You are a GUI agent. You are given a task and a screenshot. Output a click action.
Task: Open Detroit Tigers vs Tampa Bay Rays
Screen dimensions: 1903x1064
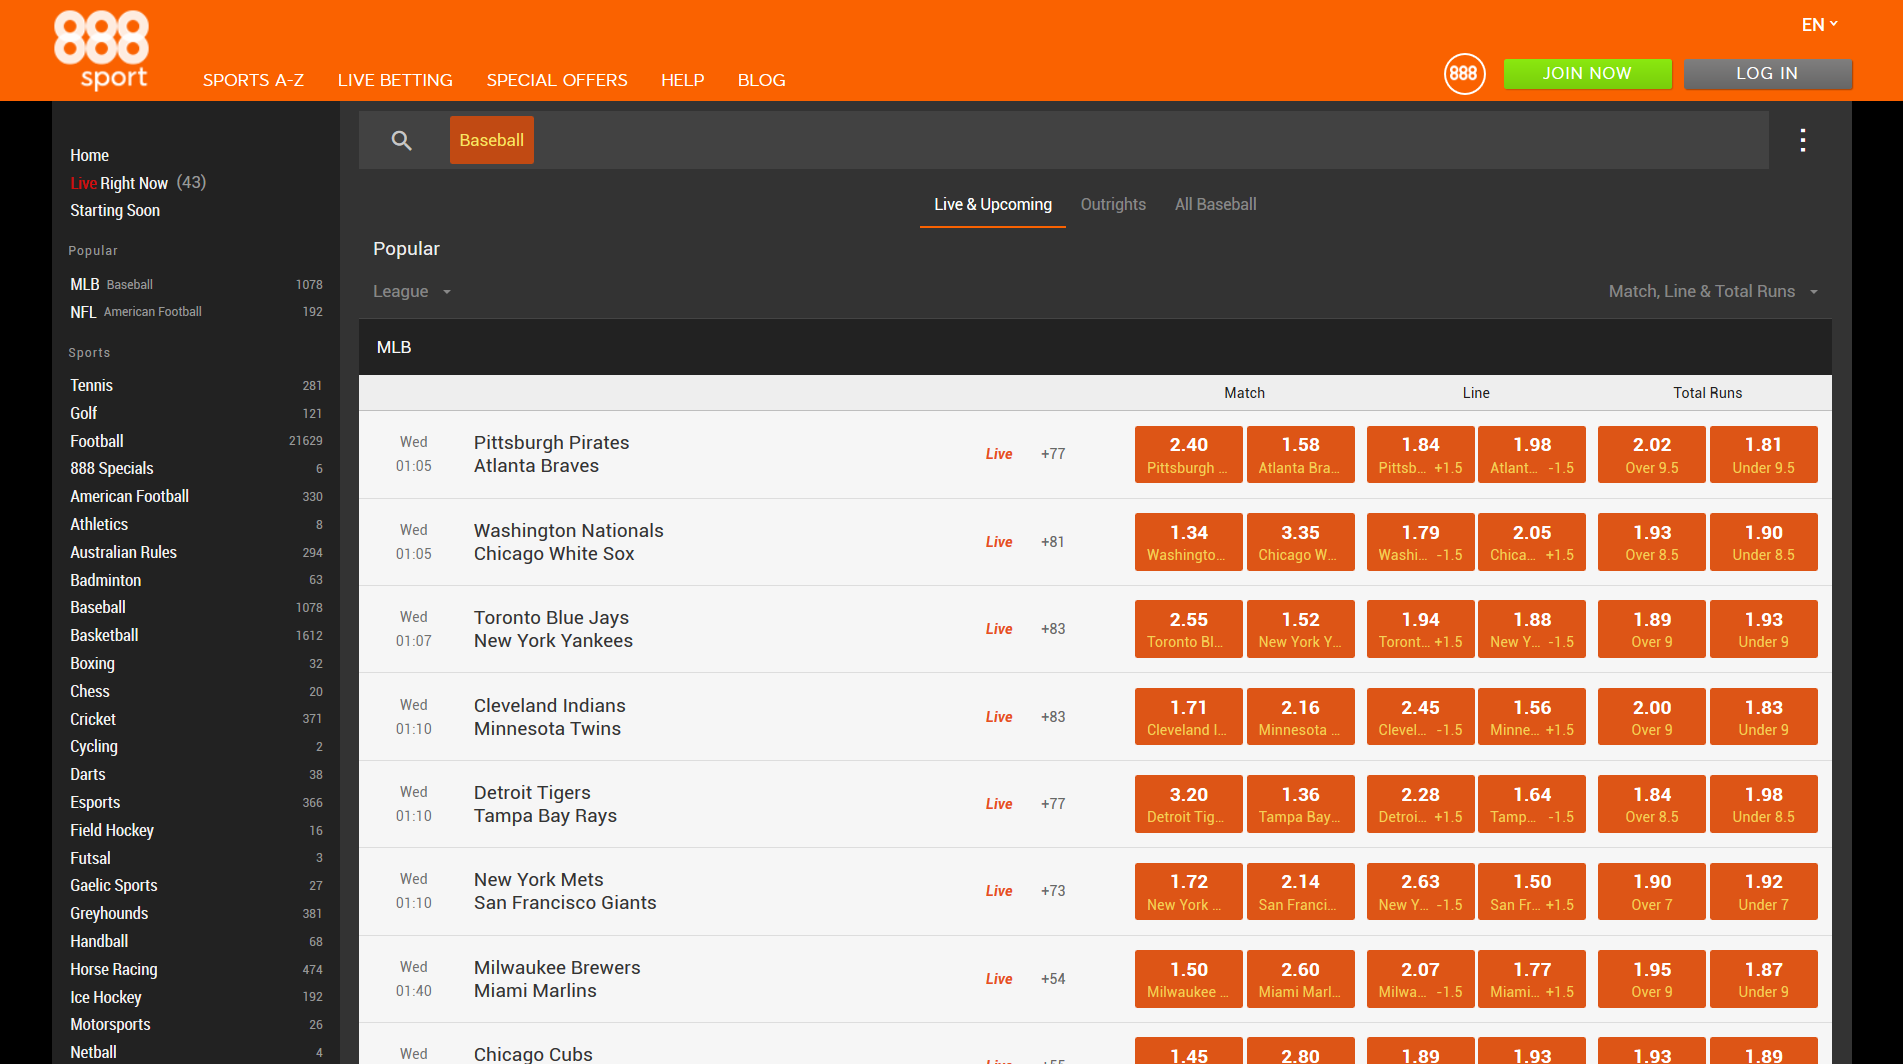pyautogui.click(x=545, y=804)
